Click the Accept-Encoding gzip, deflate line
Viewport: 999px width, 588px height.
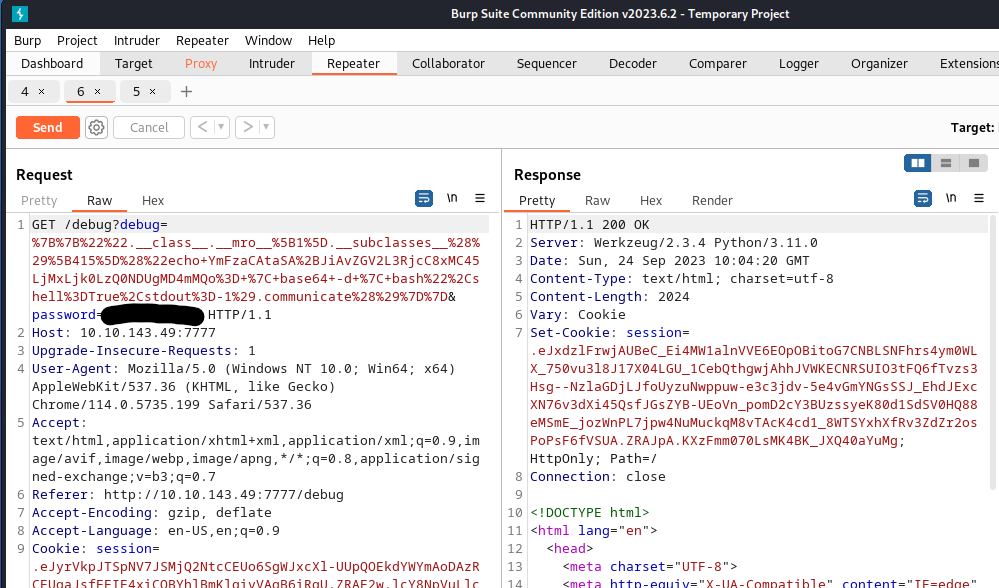coord(152,513)
